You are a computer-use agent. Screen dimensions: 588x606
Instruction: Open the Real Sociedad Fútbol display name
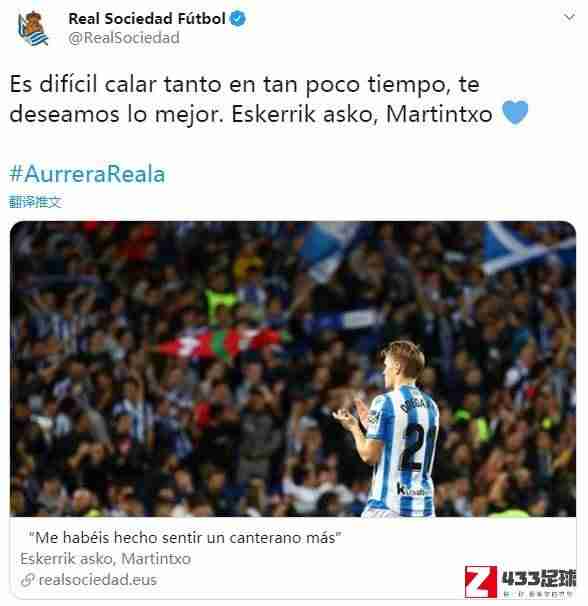click(147, 18)
